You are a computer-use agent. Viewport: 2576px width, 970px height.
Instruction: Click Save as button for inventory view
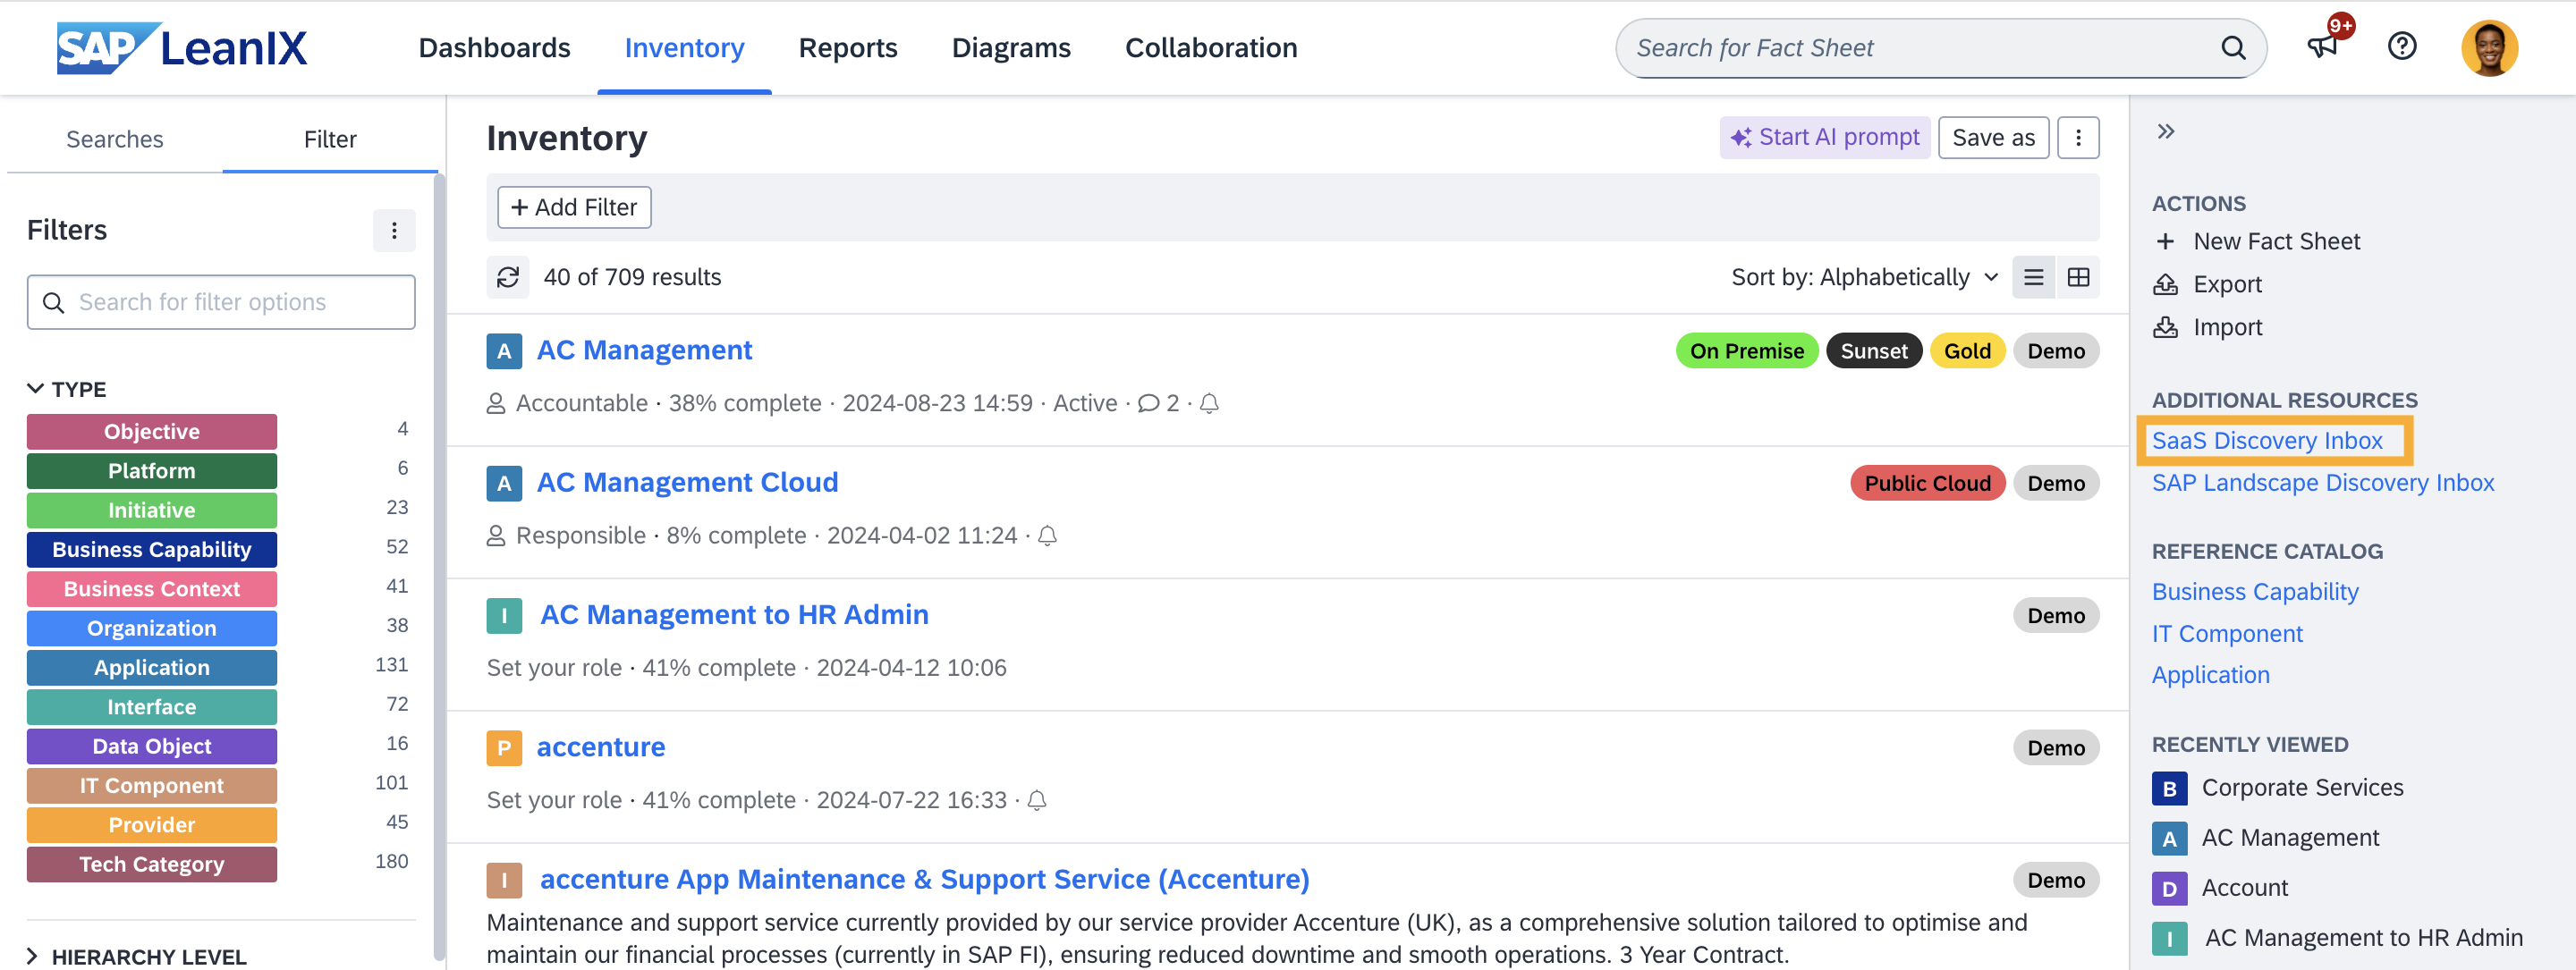pyautogui.click(x=1995, y=136)
